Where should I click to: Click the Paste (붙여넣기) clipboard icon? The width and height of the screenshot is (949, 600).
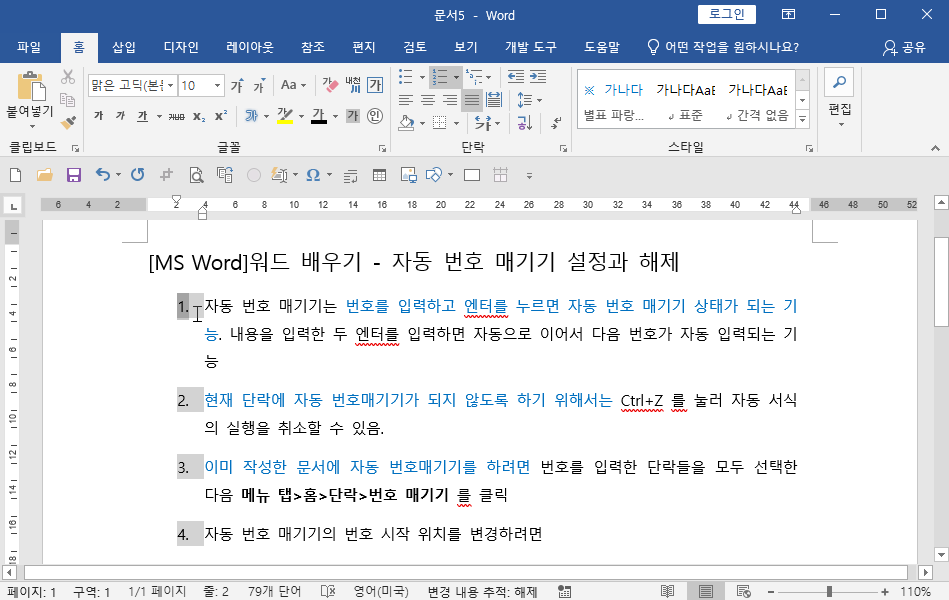[x=30, y=87]
